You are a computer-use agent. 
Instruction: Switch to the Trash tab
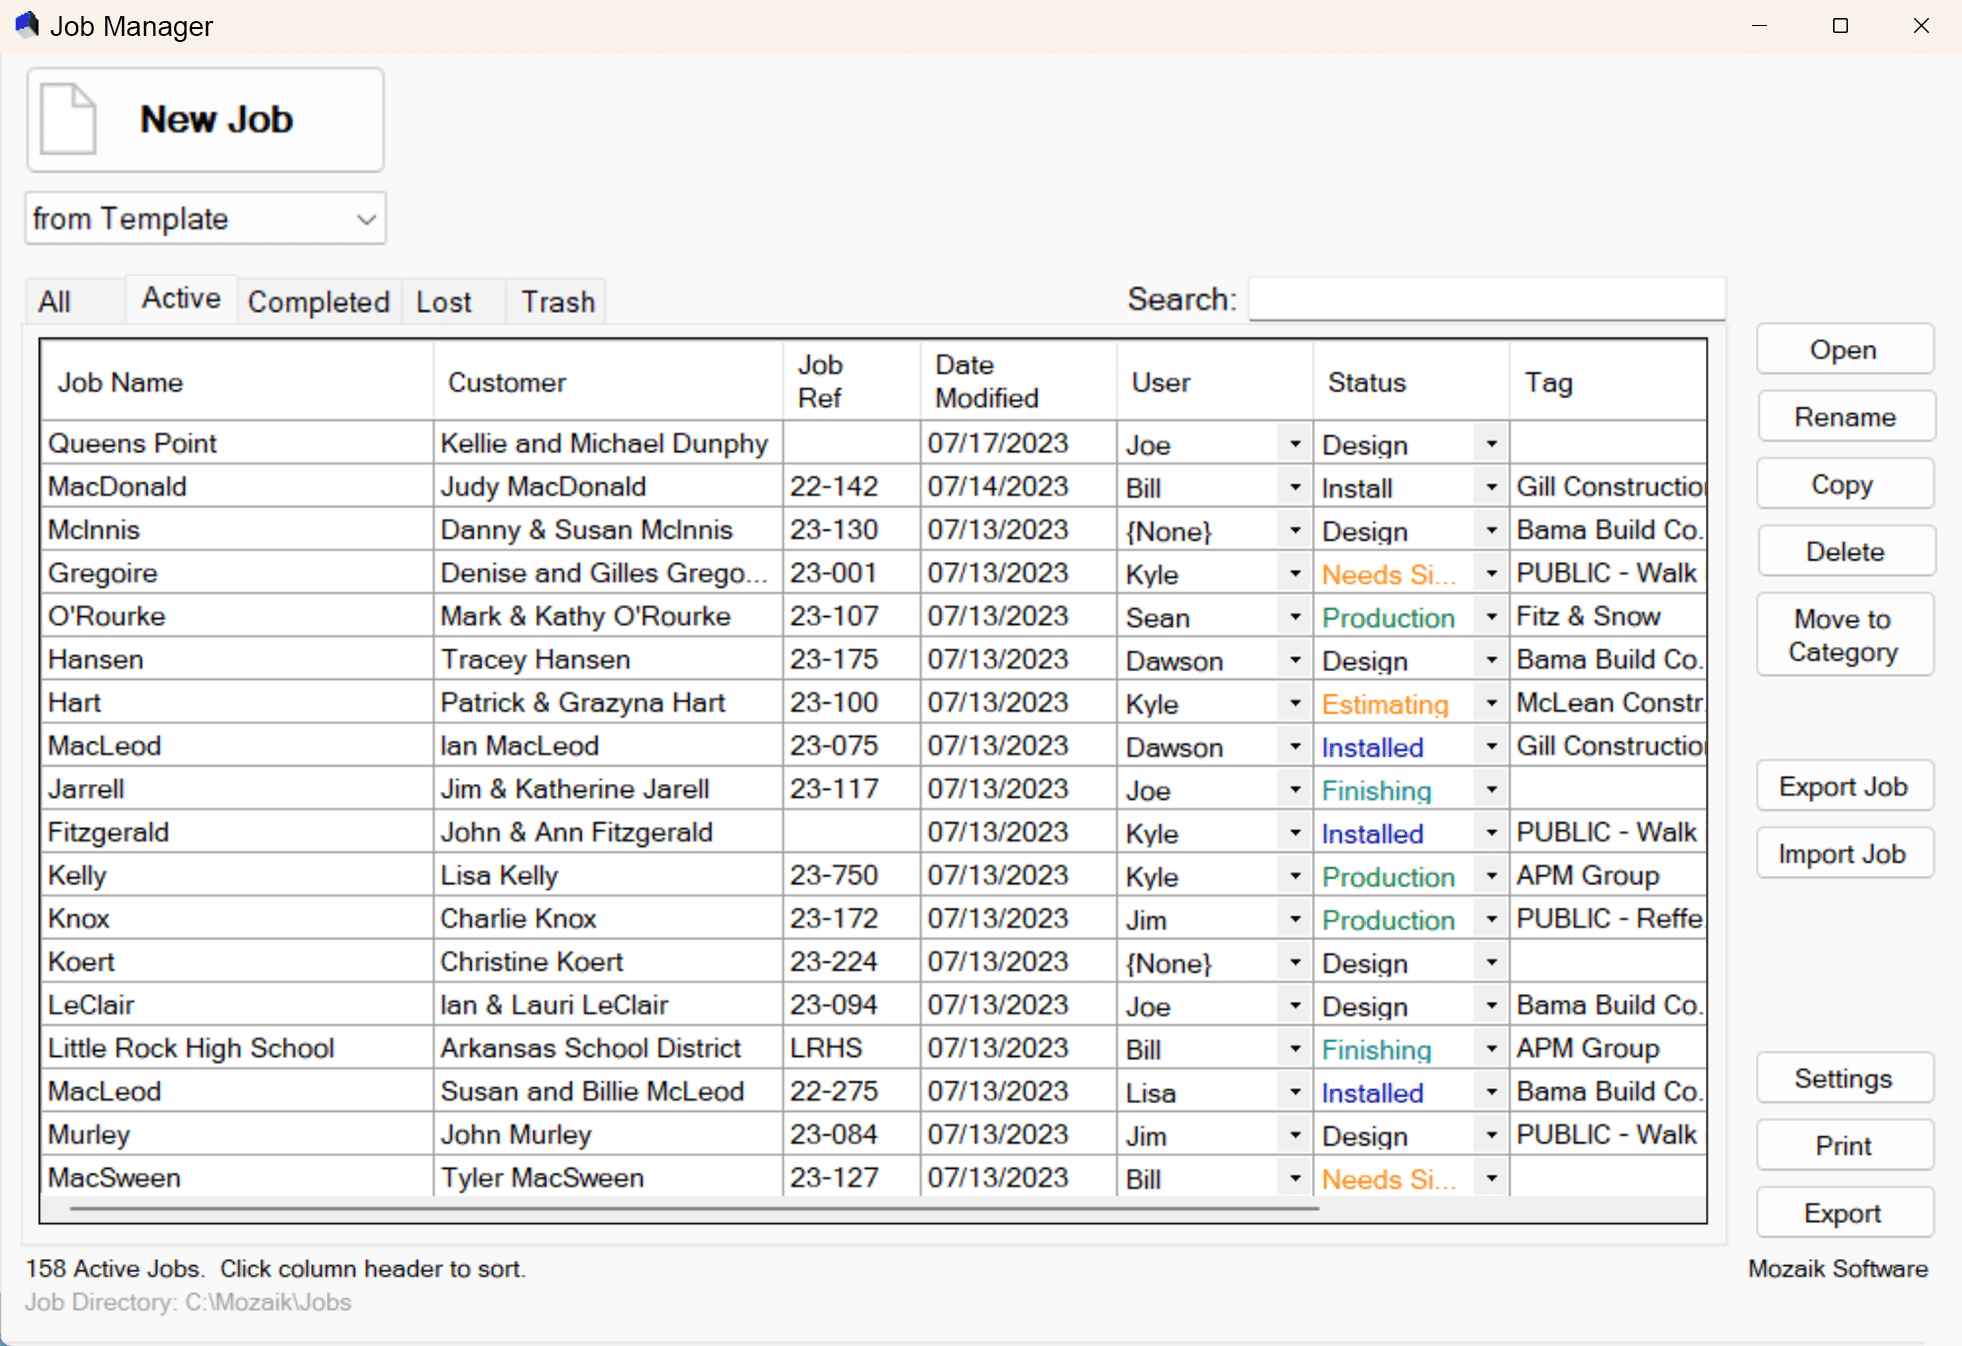click(x=557, y=302)
